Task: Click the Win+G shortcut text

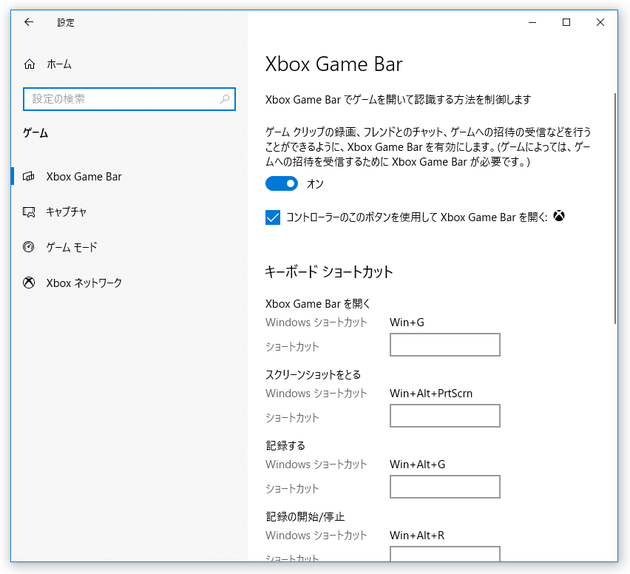Action: [x=407, y=323]
